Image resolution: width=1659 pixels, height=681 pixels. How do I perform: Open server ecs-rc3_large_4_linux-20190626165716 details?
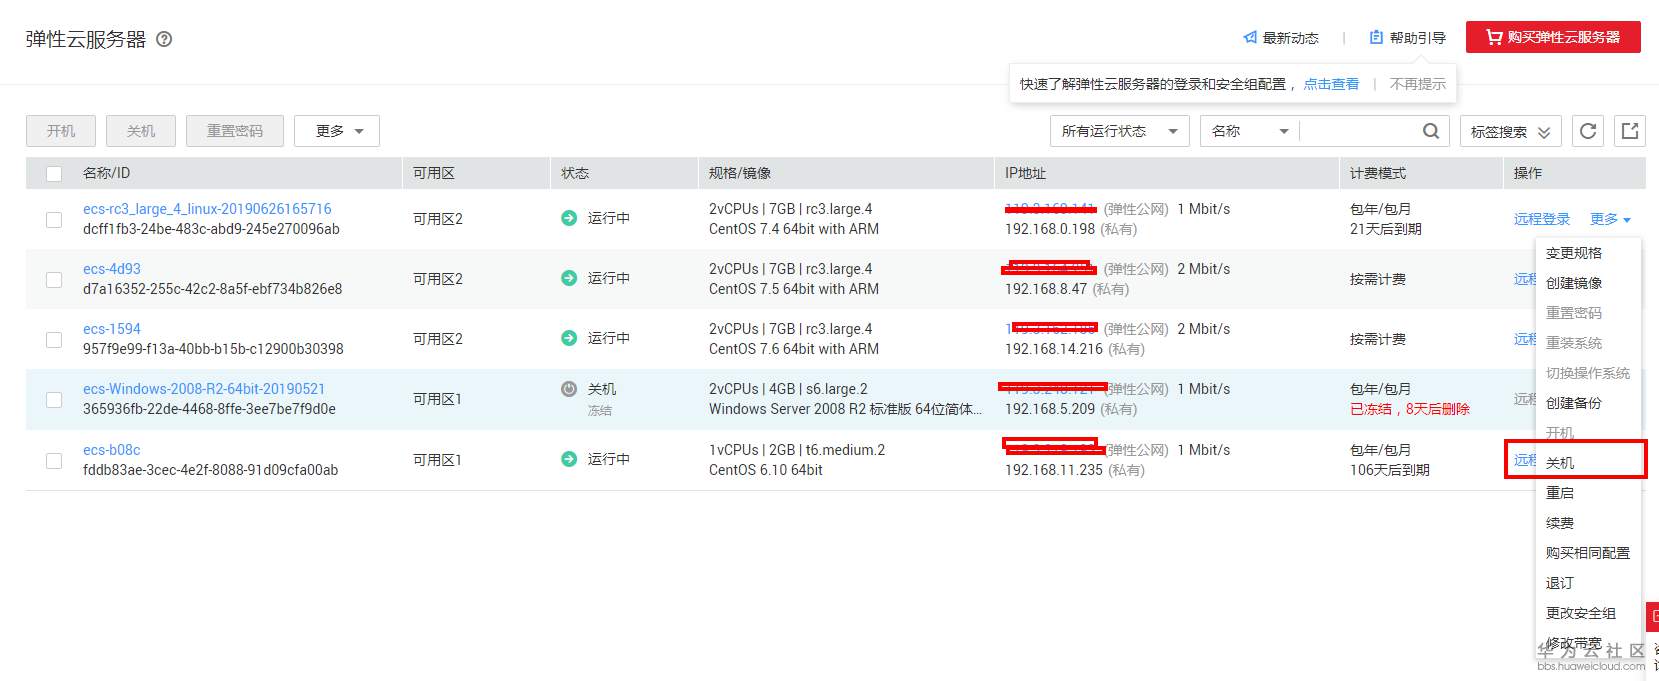[207, 209]
